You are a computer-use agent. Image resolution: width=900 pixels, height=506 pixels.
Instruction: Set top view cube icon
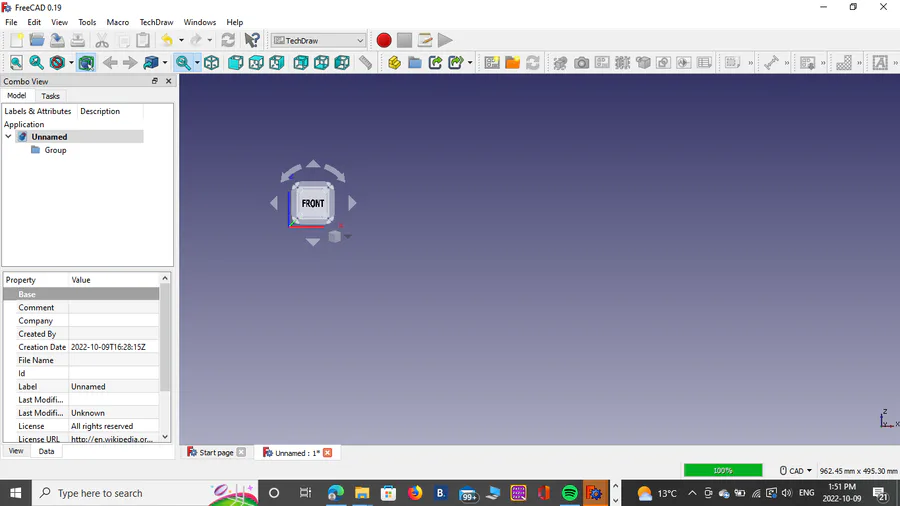[256, 63]
